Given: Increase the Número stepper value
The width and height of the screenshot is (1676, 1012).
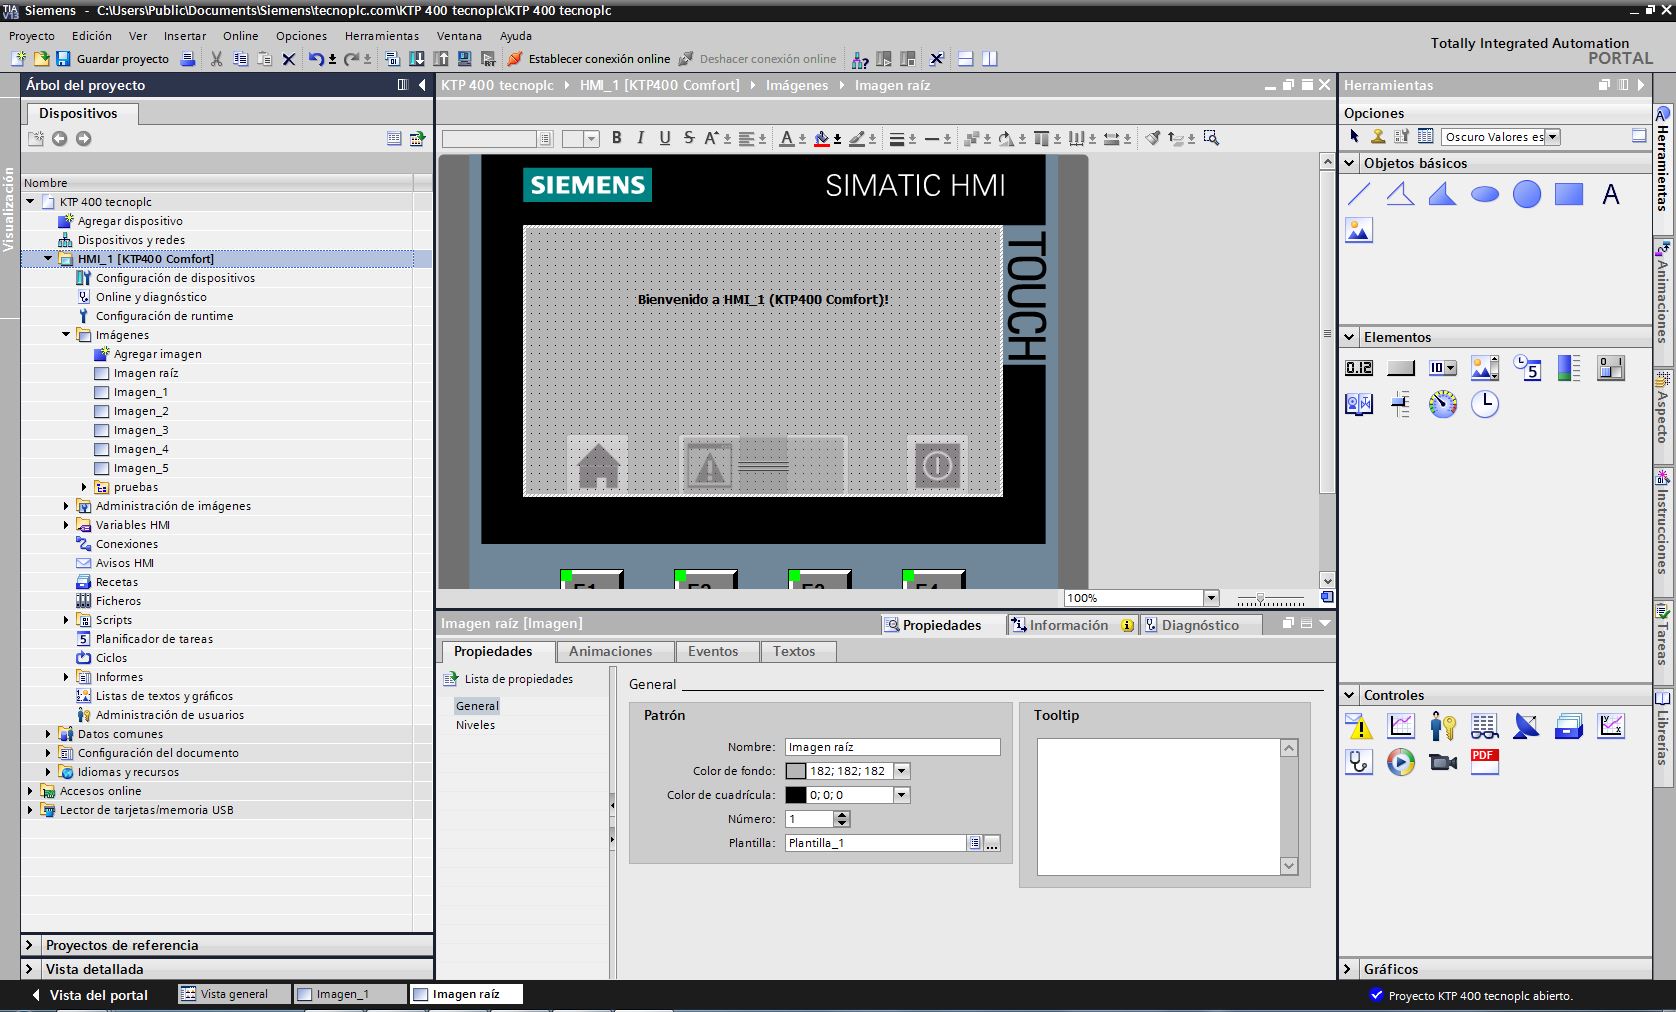Looking at the screenshot, I should coord(842,815).
